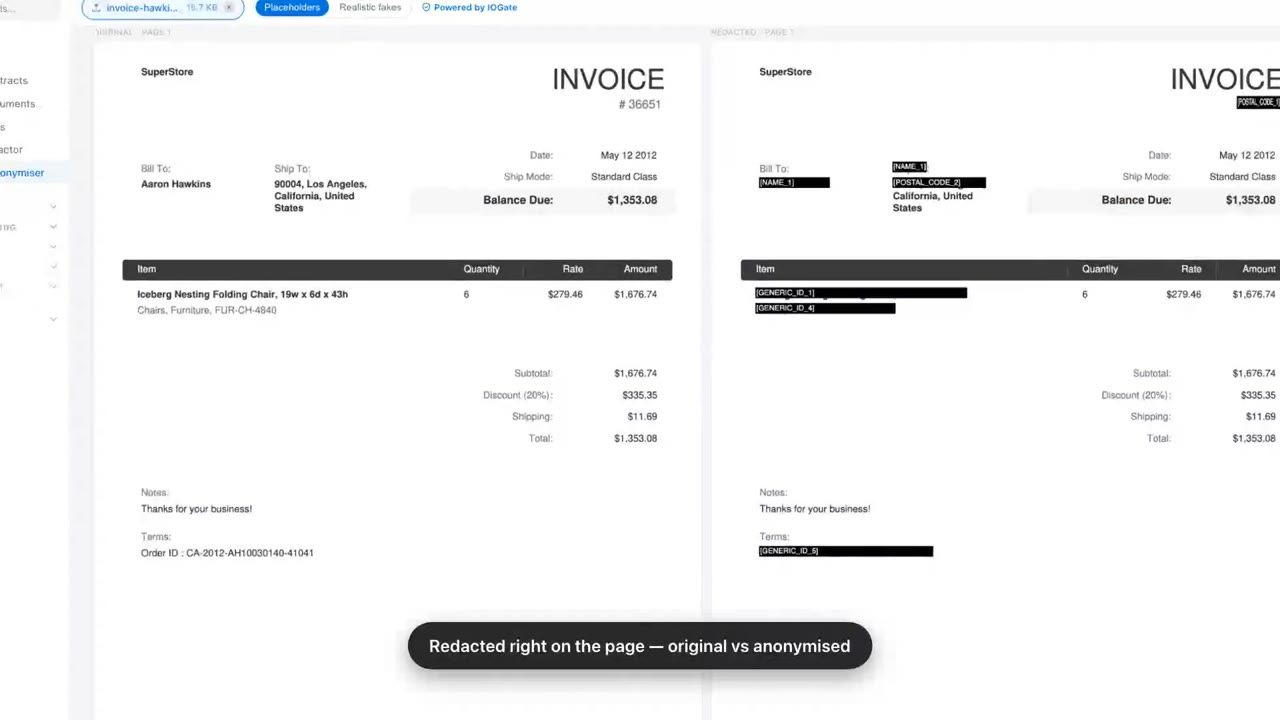Click the Balance Due label in the redacted invoice
This screenshot has width=1280, height=720.
[x=1136, y=200]
